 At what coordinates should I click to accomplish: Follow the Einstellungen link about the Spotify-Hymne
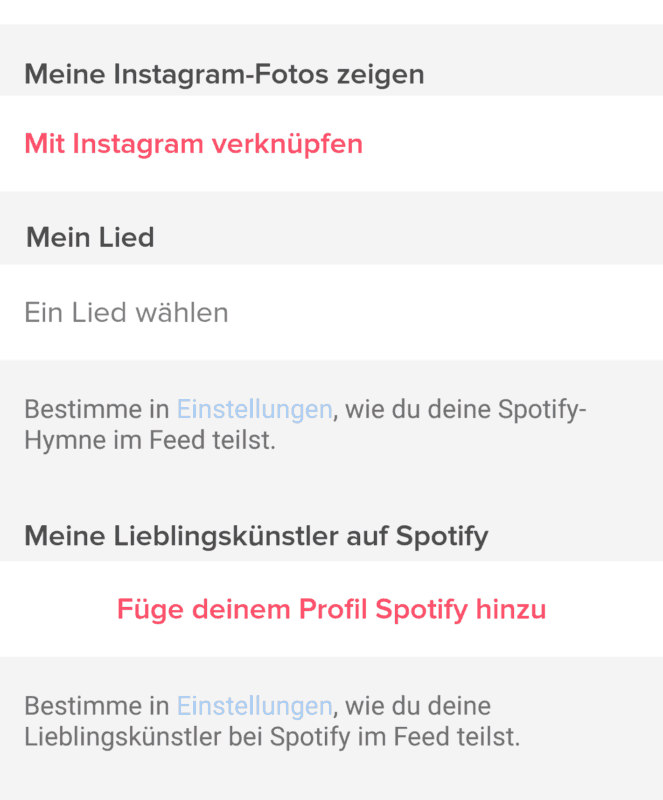[254, 409]
